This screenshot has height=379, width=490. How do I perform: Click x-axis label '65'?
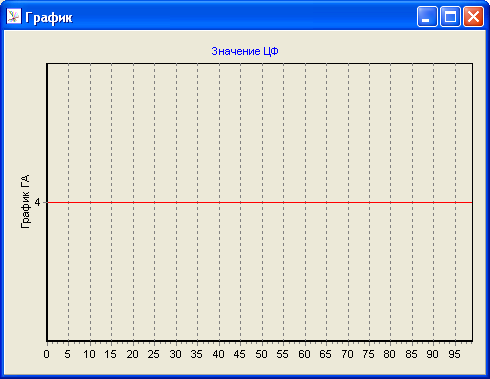[x=326, y=354]
